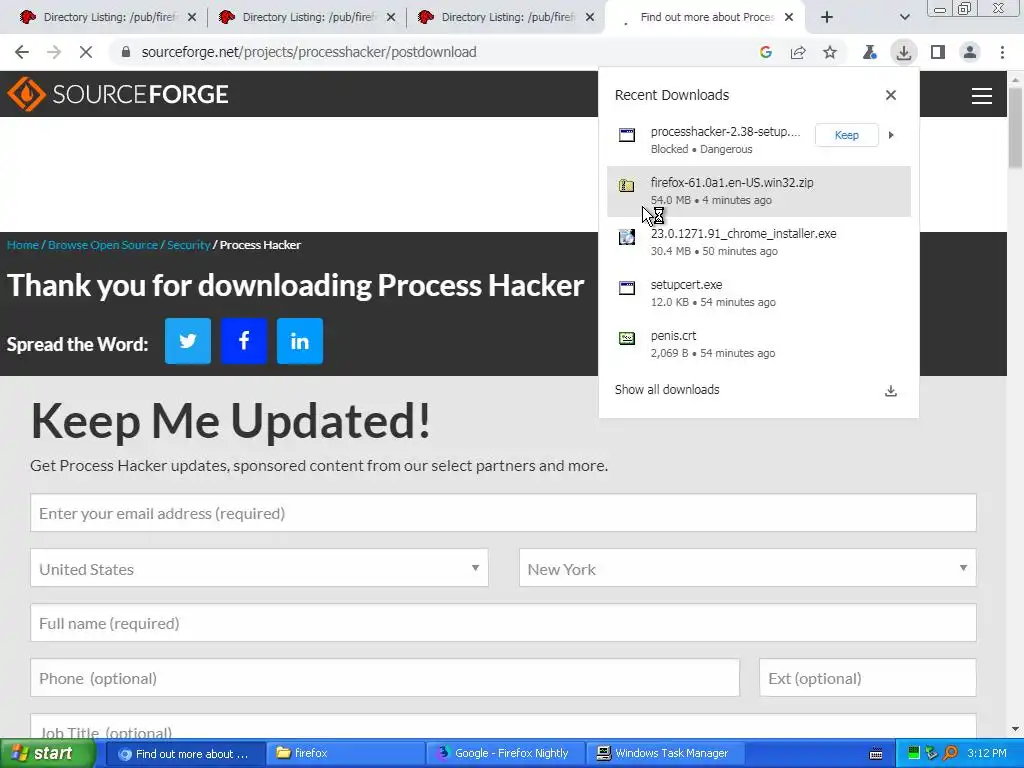
Task: Share on Facebook
Action: (x=244, y=341)
